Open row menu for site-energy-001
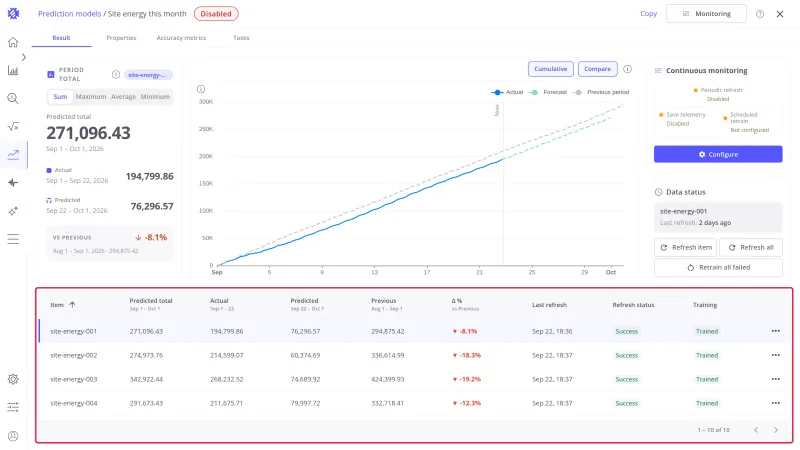Screen dimensions: 800x450 click(776, 331)
